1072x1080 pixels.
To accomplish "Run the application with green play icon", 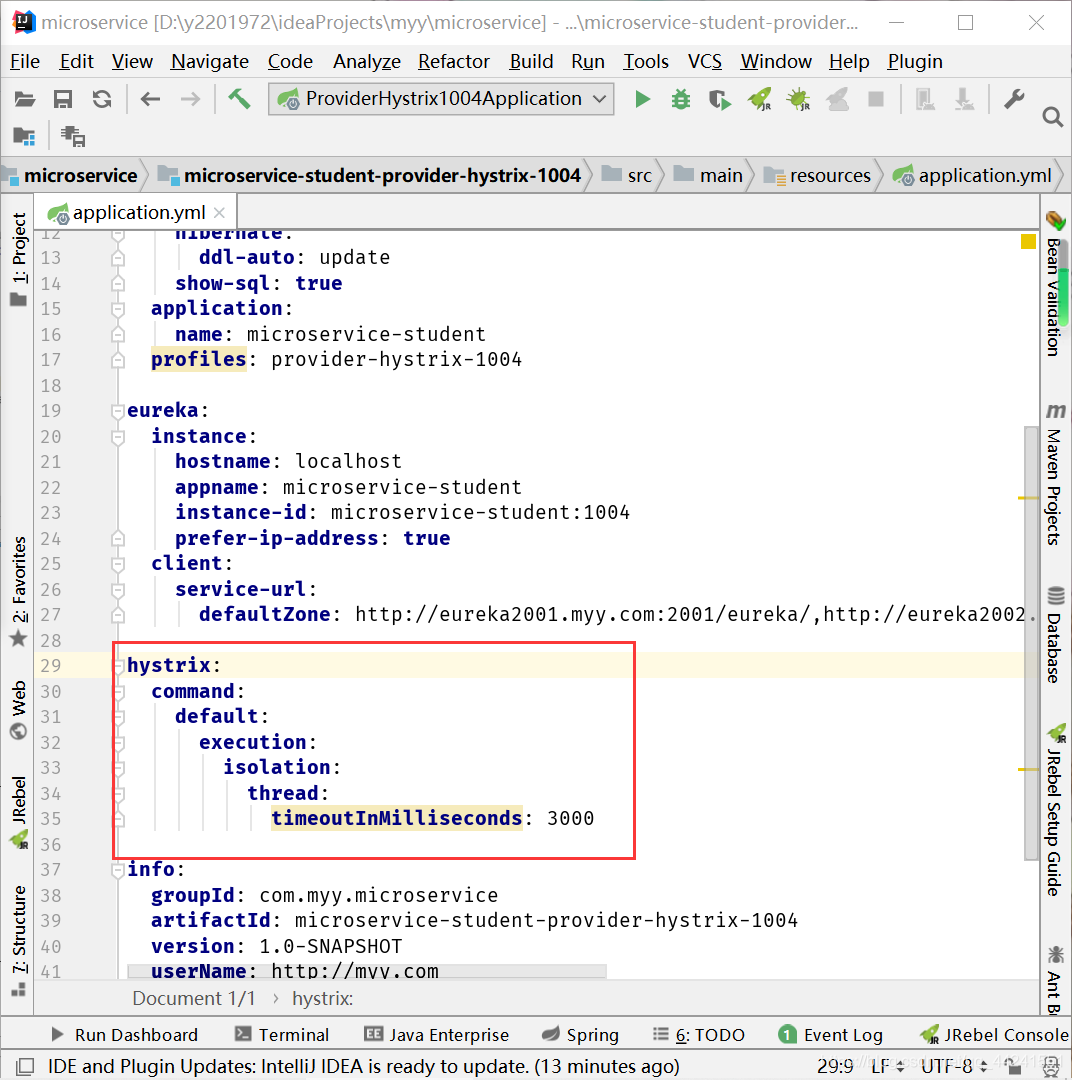I will (x=642, y=99).
